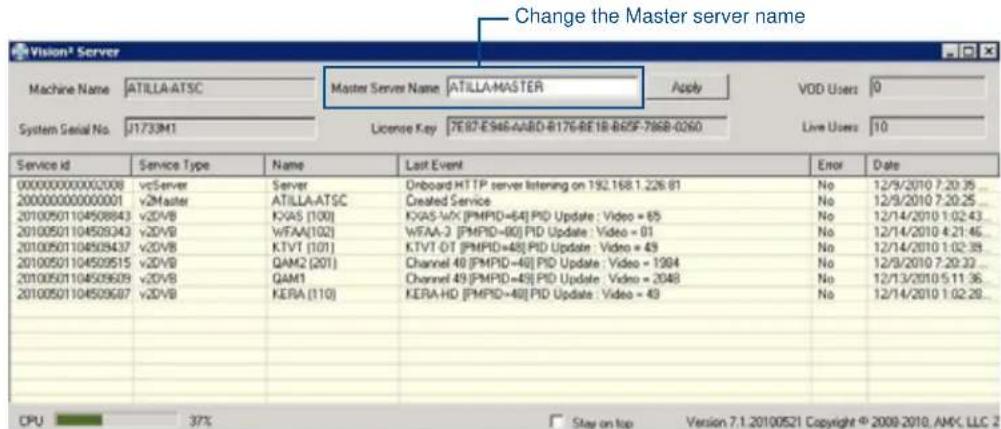The image size is (1001, 429).
Task: Sort by the Last Event column header
Action: tap(604, 165)
